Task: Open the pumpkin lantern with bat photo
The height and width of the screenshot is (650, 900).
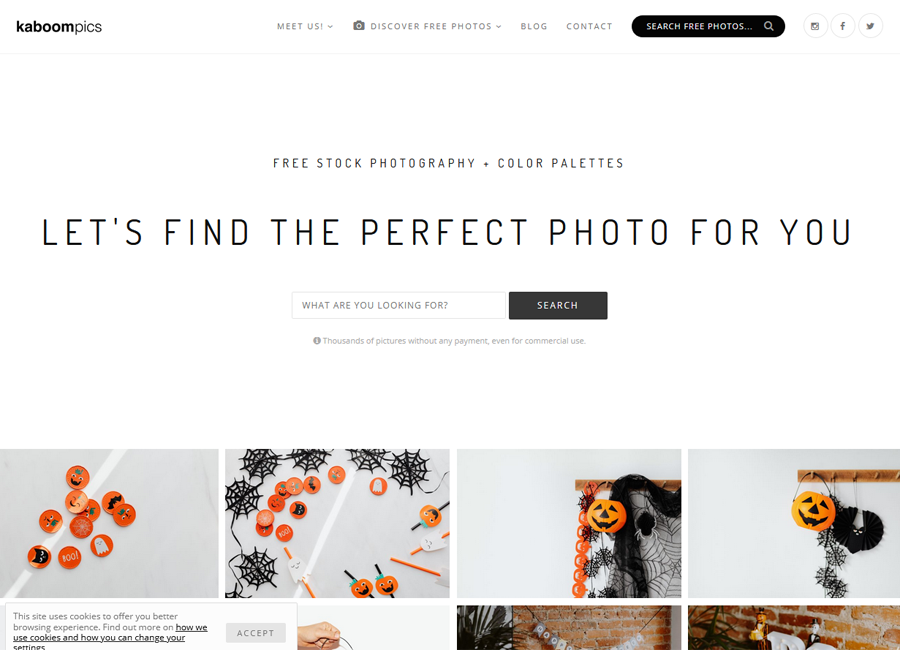Action: pyautogui.click(x=794, y=523)
